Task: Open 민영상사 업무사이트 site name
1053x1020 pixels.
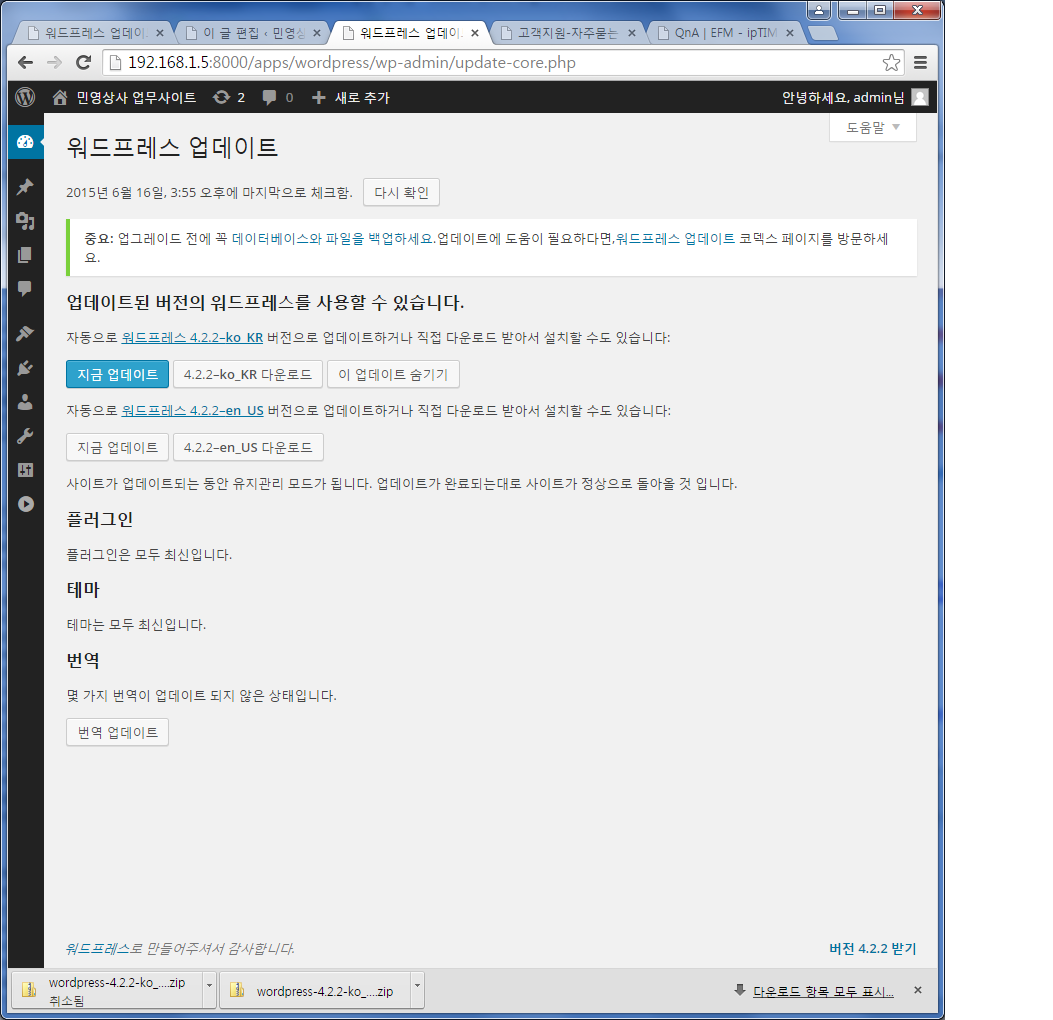Action: 136,97
